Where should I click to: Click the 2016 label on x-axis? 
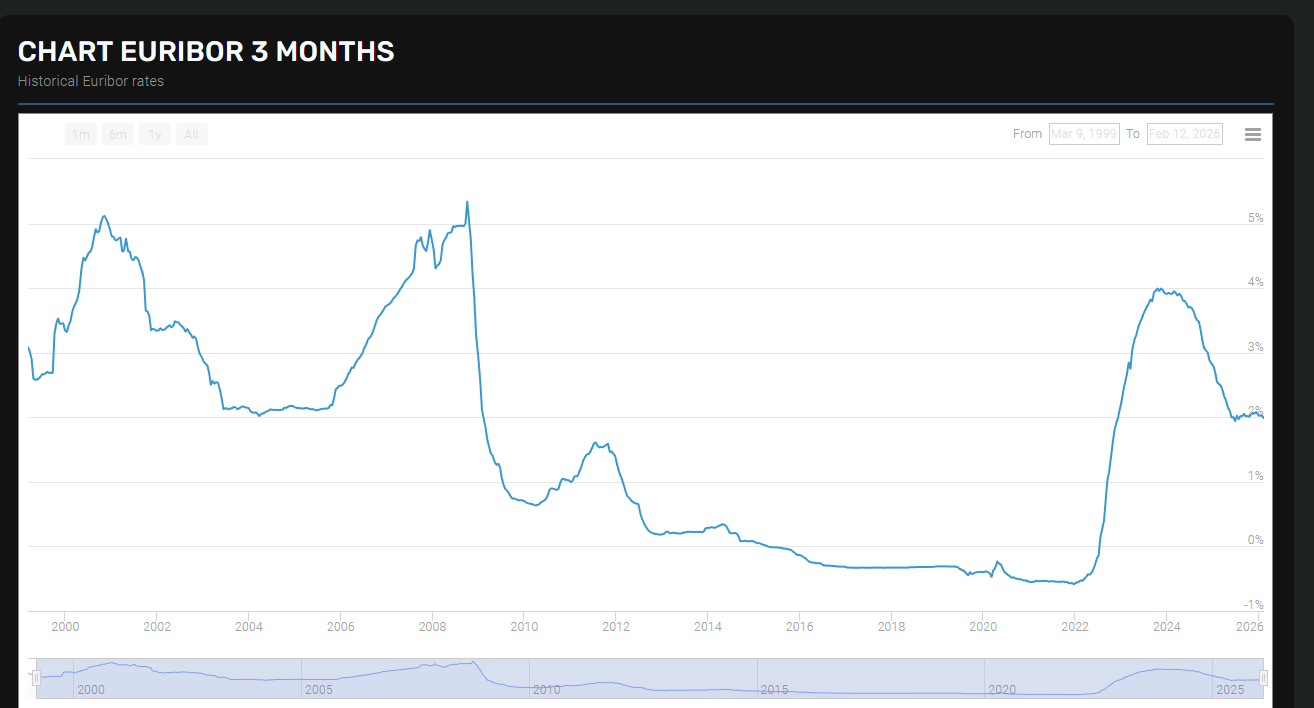pyautogui.click(x=799, y=627)
